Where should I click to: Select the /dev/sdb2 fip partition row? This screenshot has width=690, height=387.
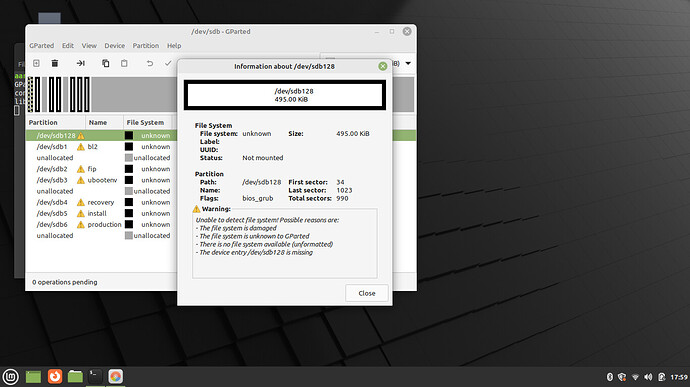tap(101, 169)
